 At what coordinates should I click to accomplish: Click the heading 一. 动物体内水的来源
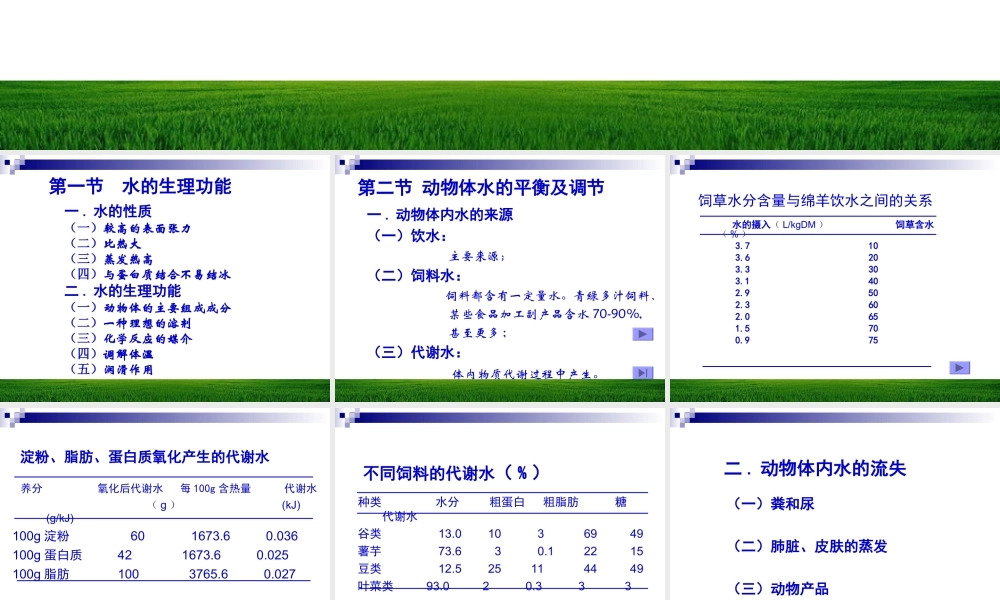(x=440, y=215)
